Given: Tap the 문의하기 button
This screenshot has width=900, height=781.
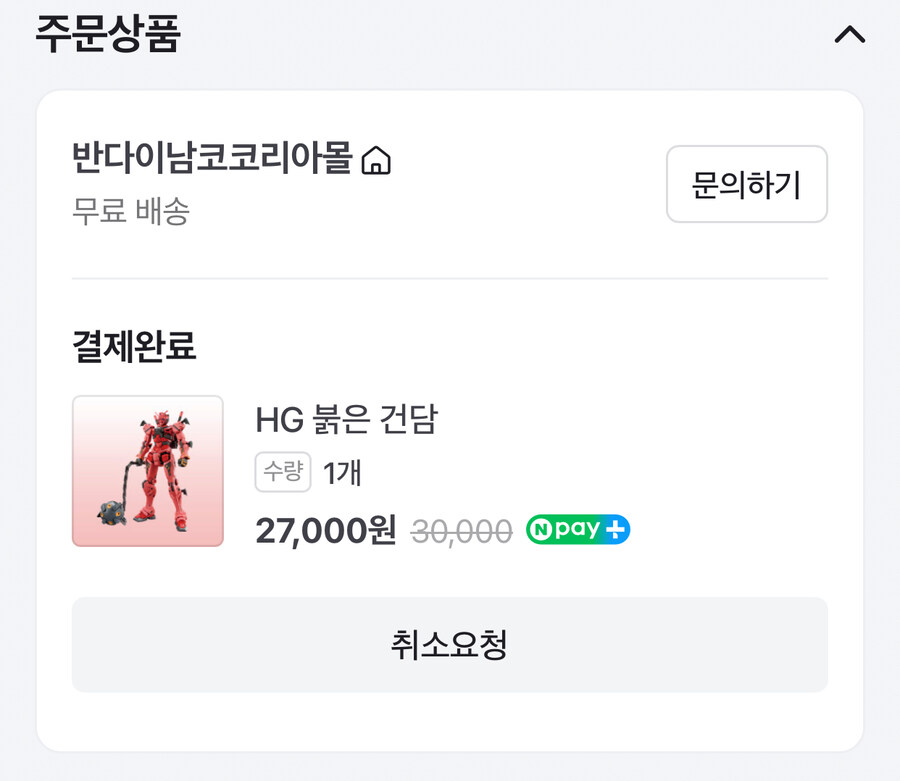Looking at the screenshot, I should tap(746, 184).
